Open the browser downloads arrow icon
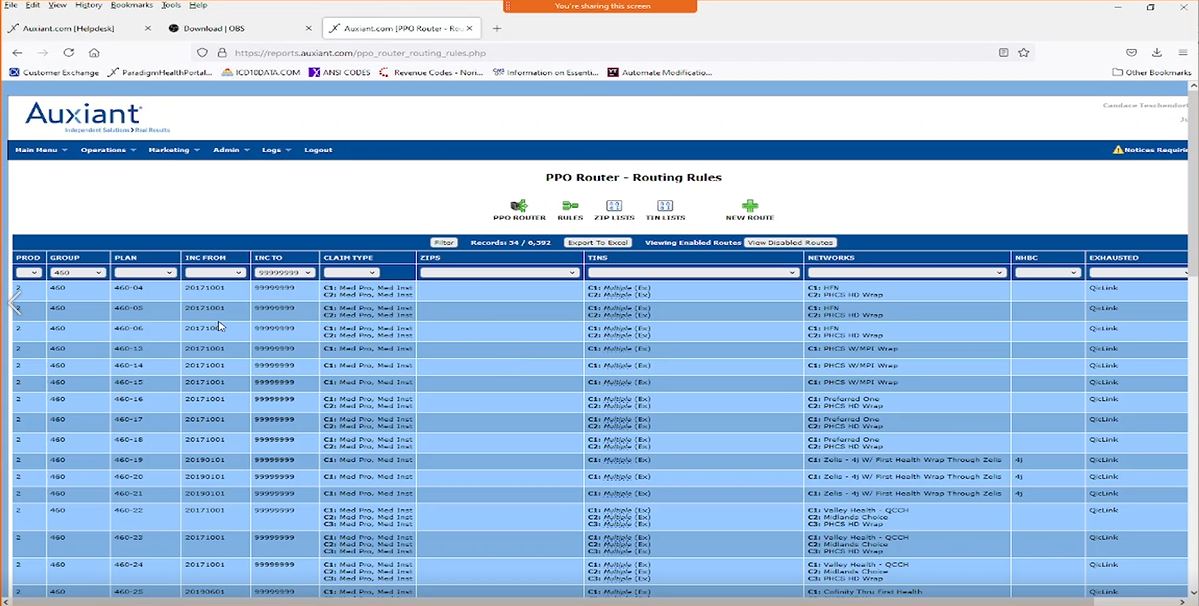Viewport: 1199px width, 606px height. [1157, 52]
